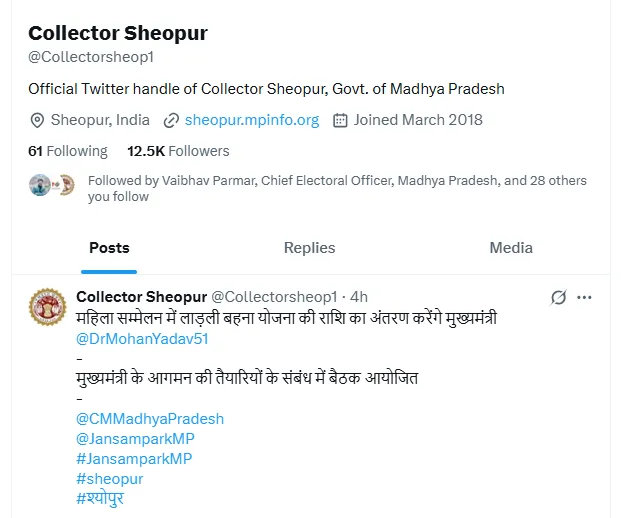The height and width of the screenshot is (518, 635).
Task: Open the #JansamparkMP hashtag
Action: [134, 459]
